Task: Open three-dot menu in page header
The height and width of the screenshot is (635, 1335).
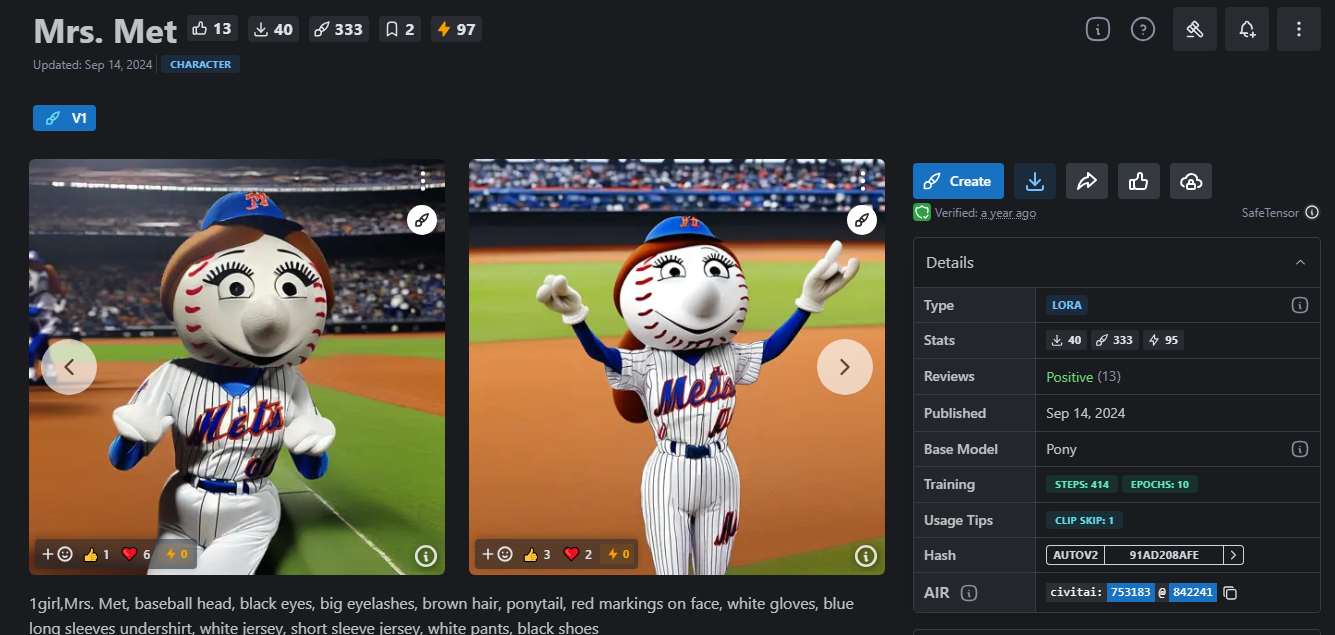Action: click(1299, 29)
